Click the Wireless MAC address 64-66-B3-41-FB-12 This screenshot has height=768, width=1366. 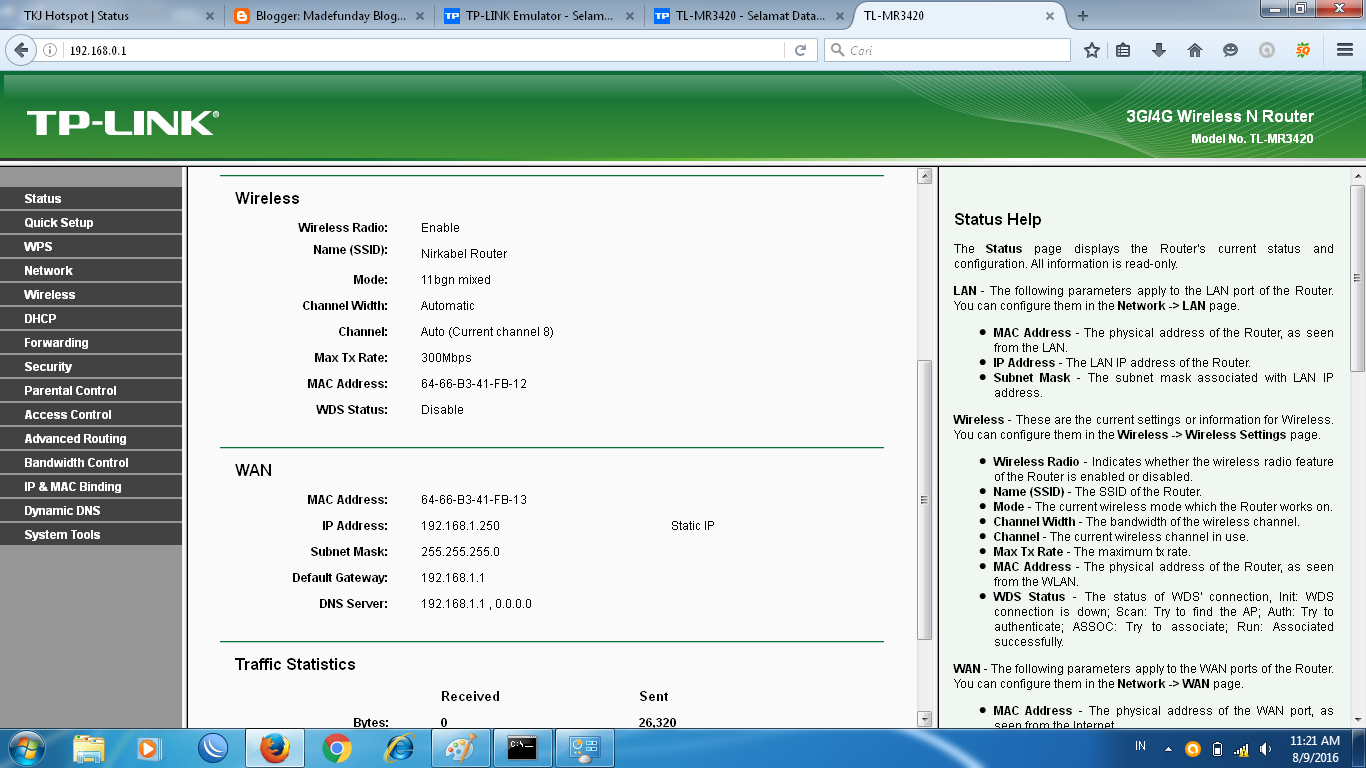(474, 384)
